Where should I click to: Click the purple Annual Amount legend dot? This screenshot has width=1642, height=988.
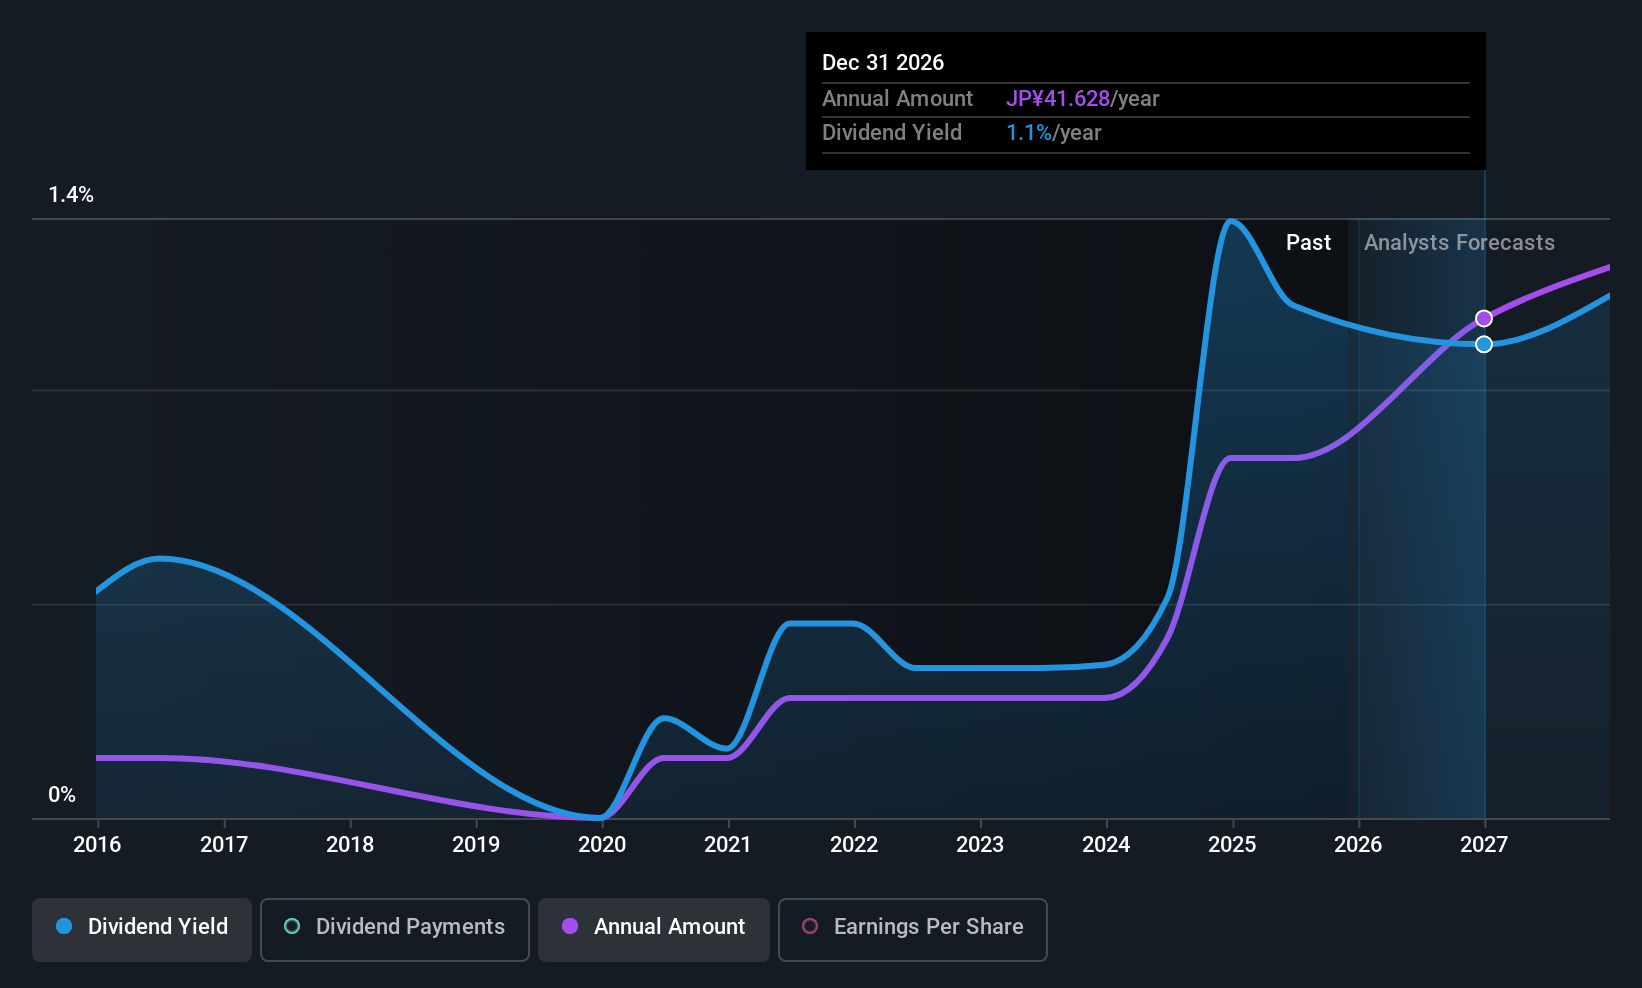tap(570, 926)
